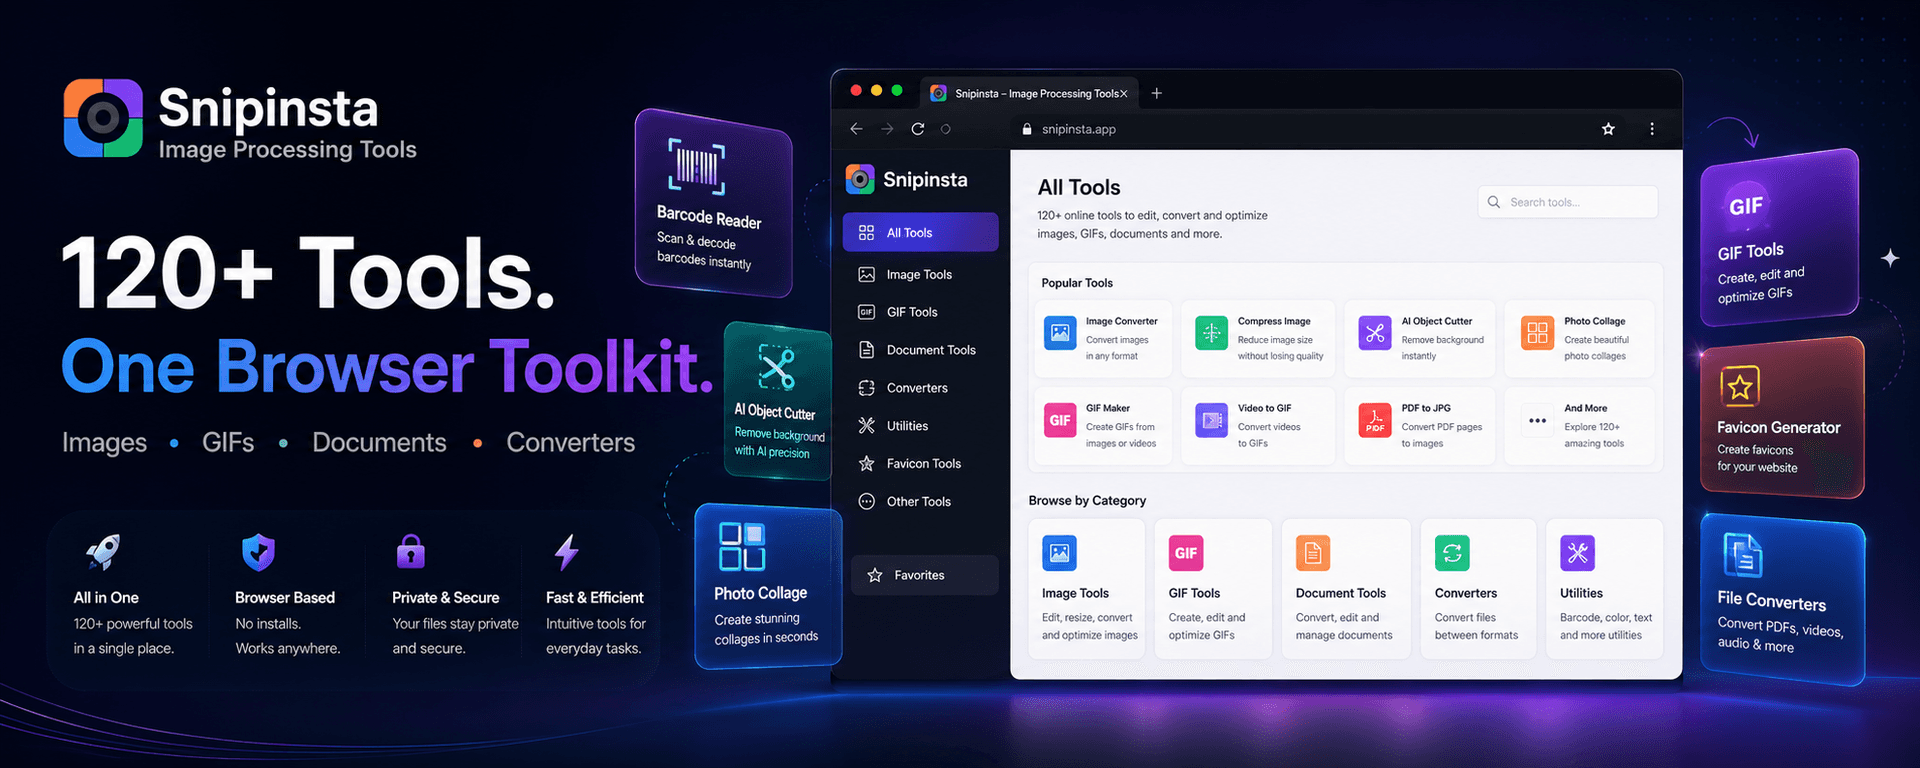The width and height of the screenshot is (1920, 768).
Task: Open PDF to JPG tool card
Action: point(1420,426)
